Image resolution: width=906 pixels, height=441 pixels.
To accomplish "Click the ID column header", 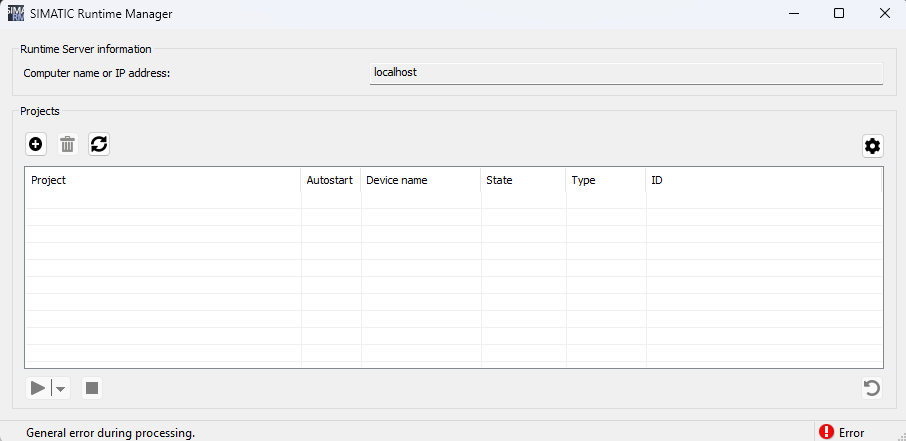I will (x=763, y=181).
